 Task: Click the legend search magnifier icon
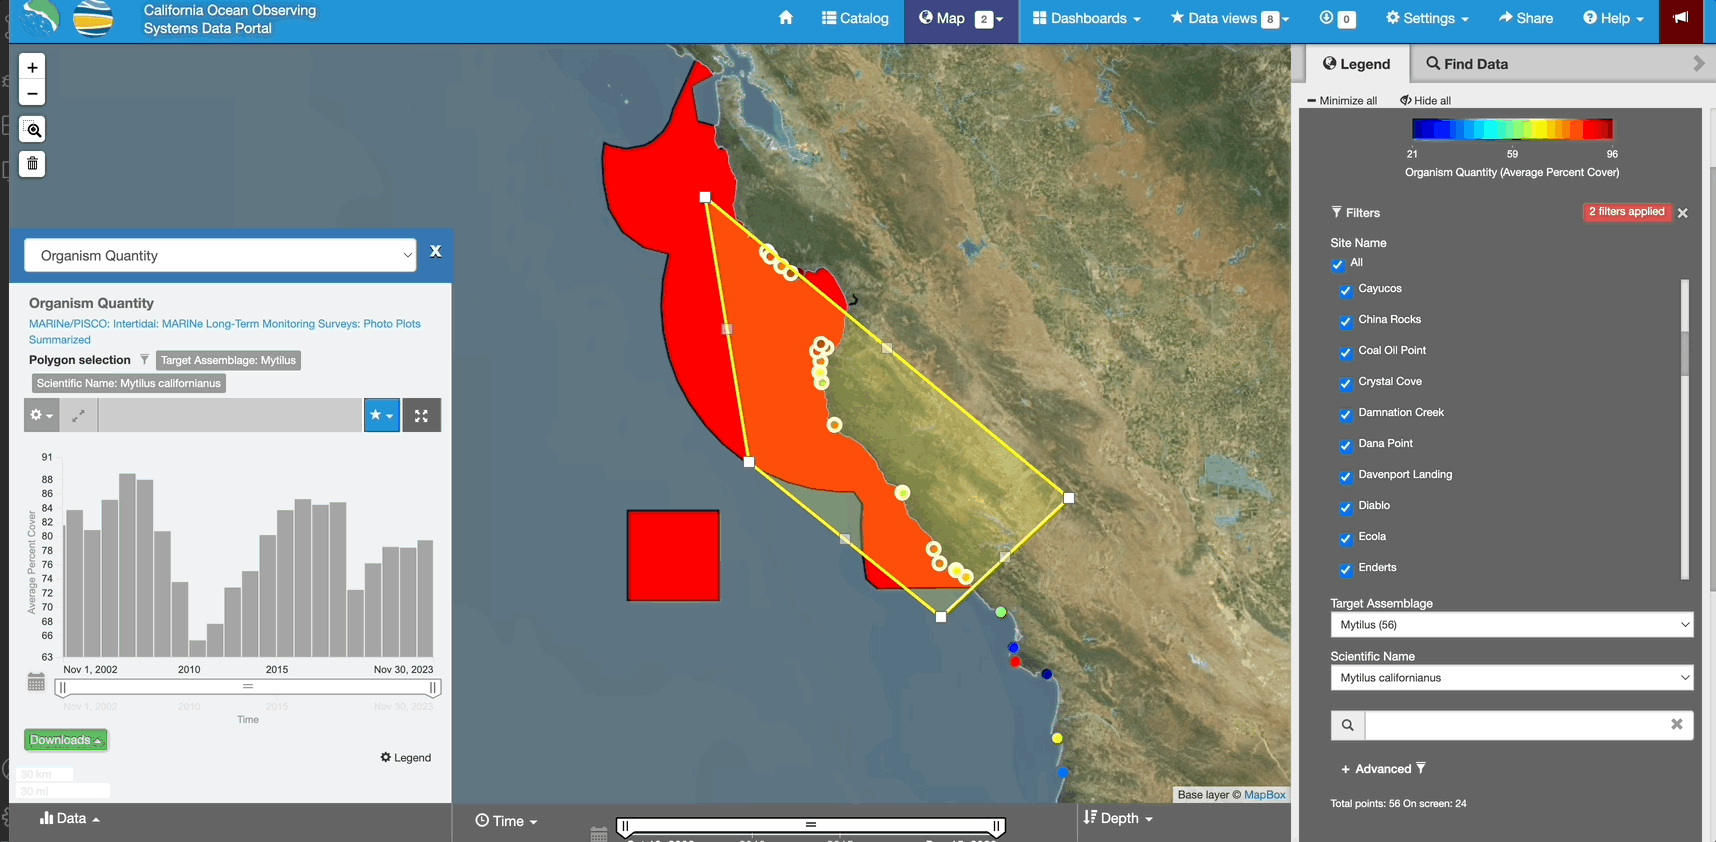pyautogui.click(x=1347, y=725)
